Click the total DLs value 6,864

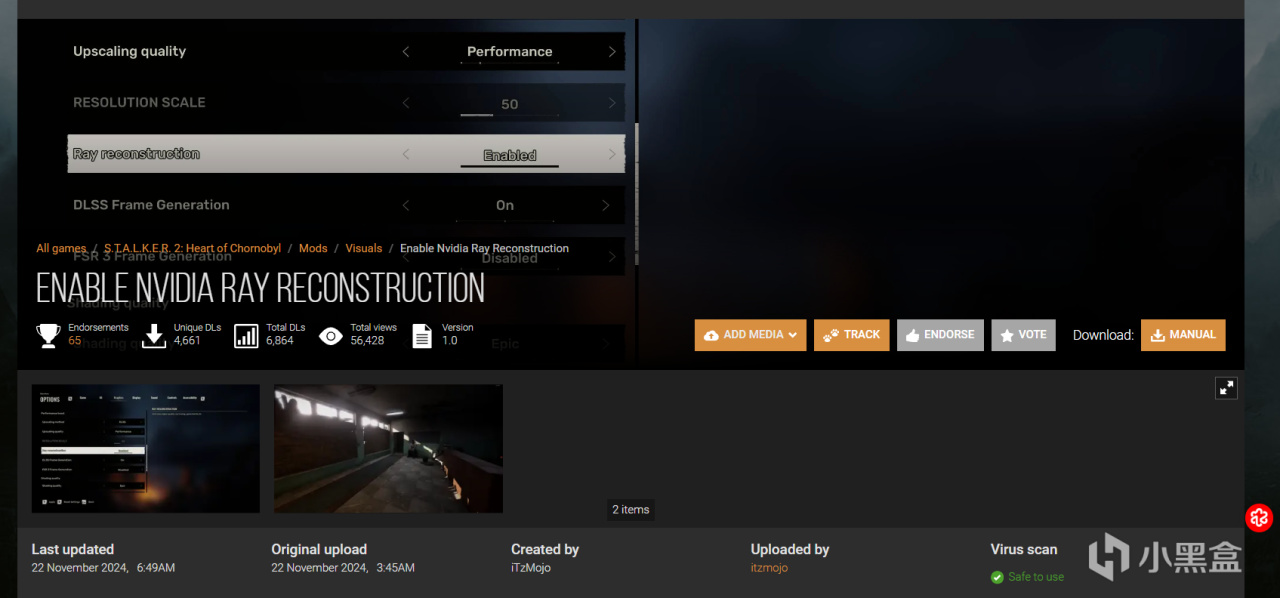coord(280,341)
